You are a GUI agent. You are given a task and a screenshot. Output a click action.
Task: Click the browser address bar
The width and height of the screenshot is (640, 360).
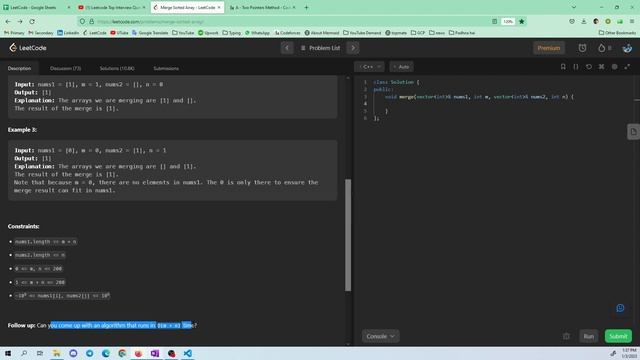tap(286, 21)
